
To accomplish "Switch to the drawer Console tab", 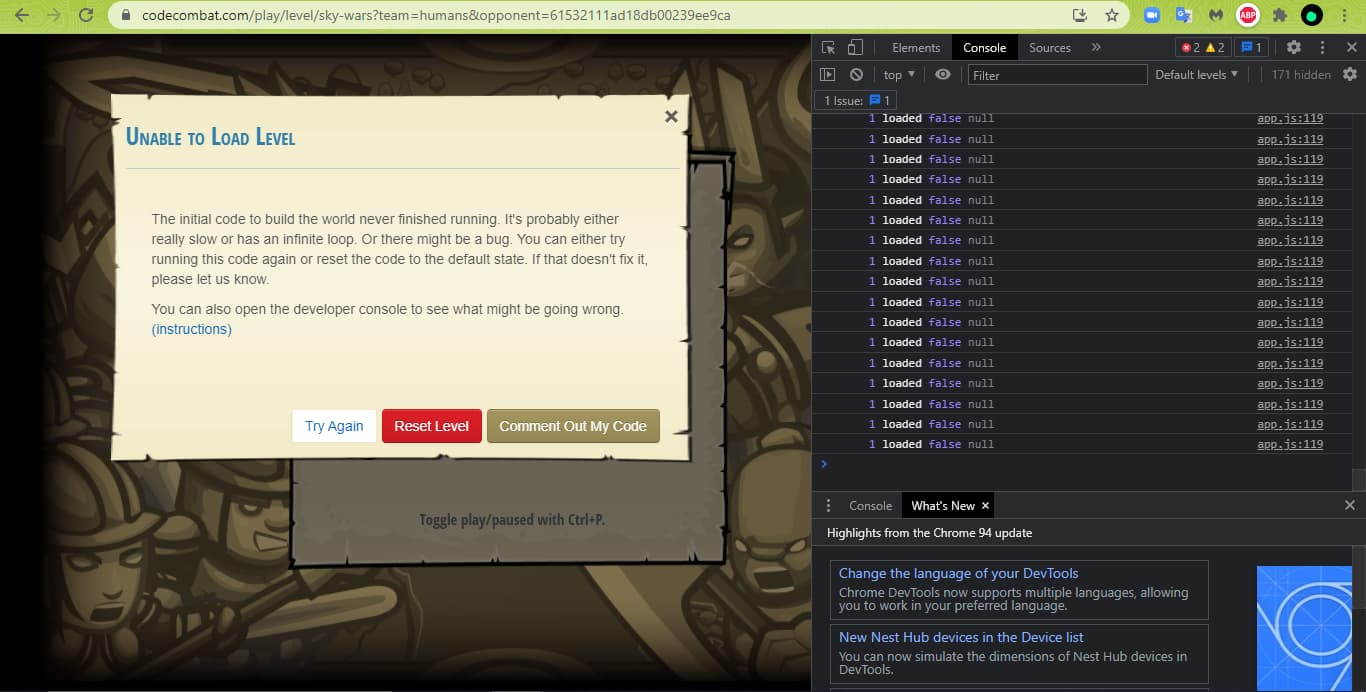I will [x=870, y=505].
